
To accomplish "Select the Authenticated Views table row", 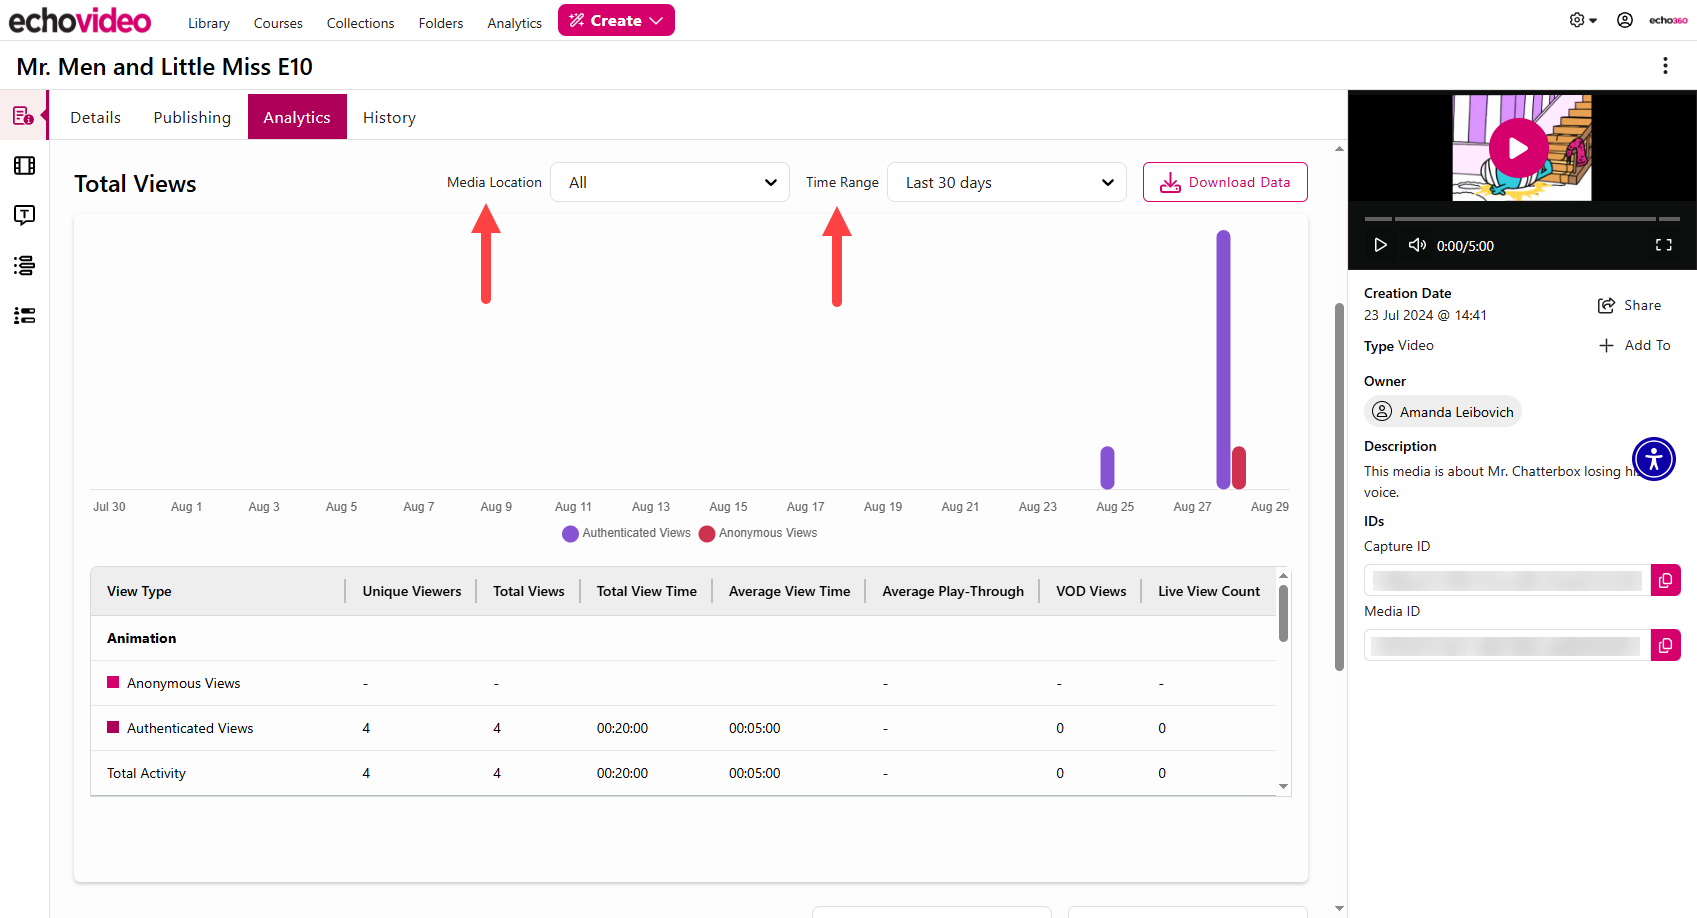I will tap(684, 728).
